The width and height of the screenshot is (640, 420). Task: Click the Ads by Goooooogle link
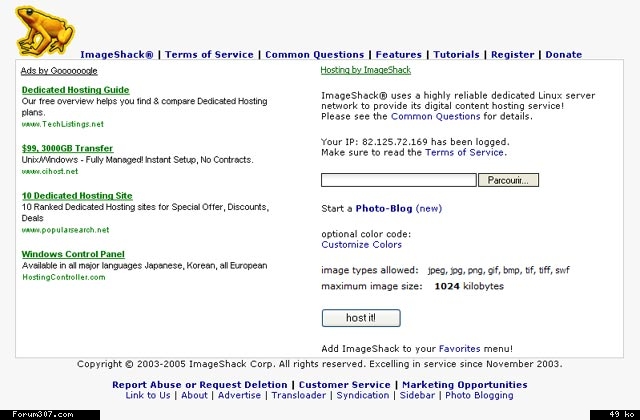click(59, 71)
